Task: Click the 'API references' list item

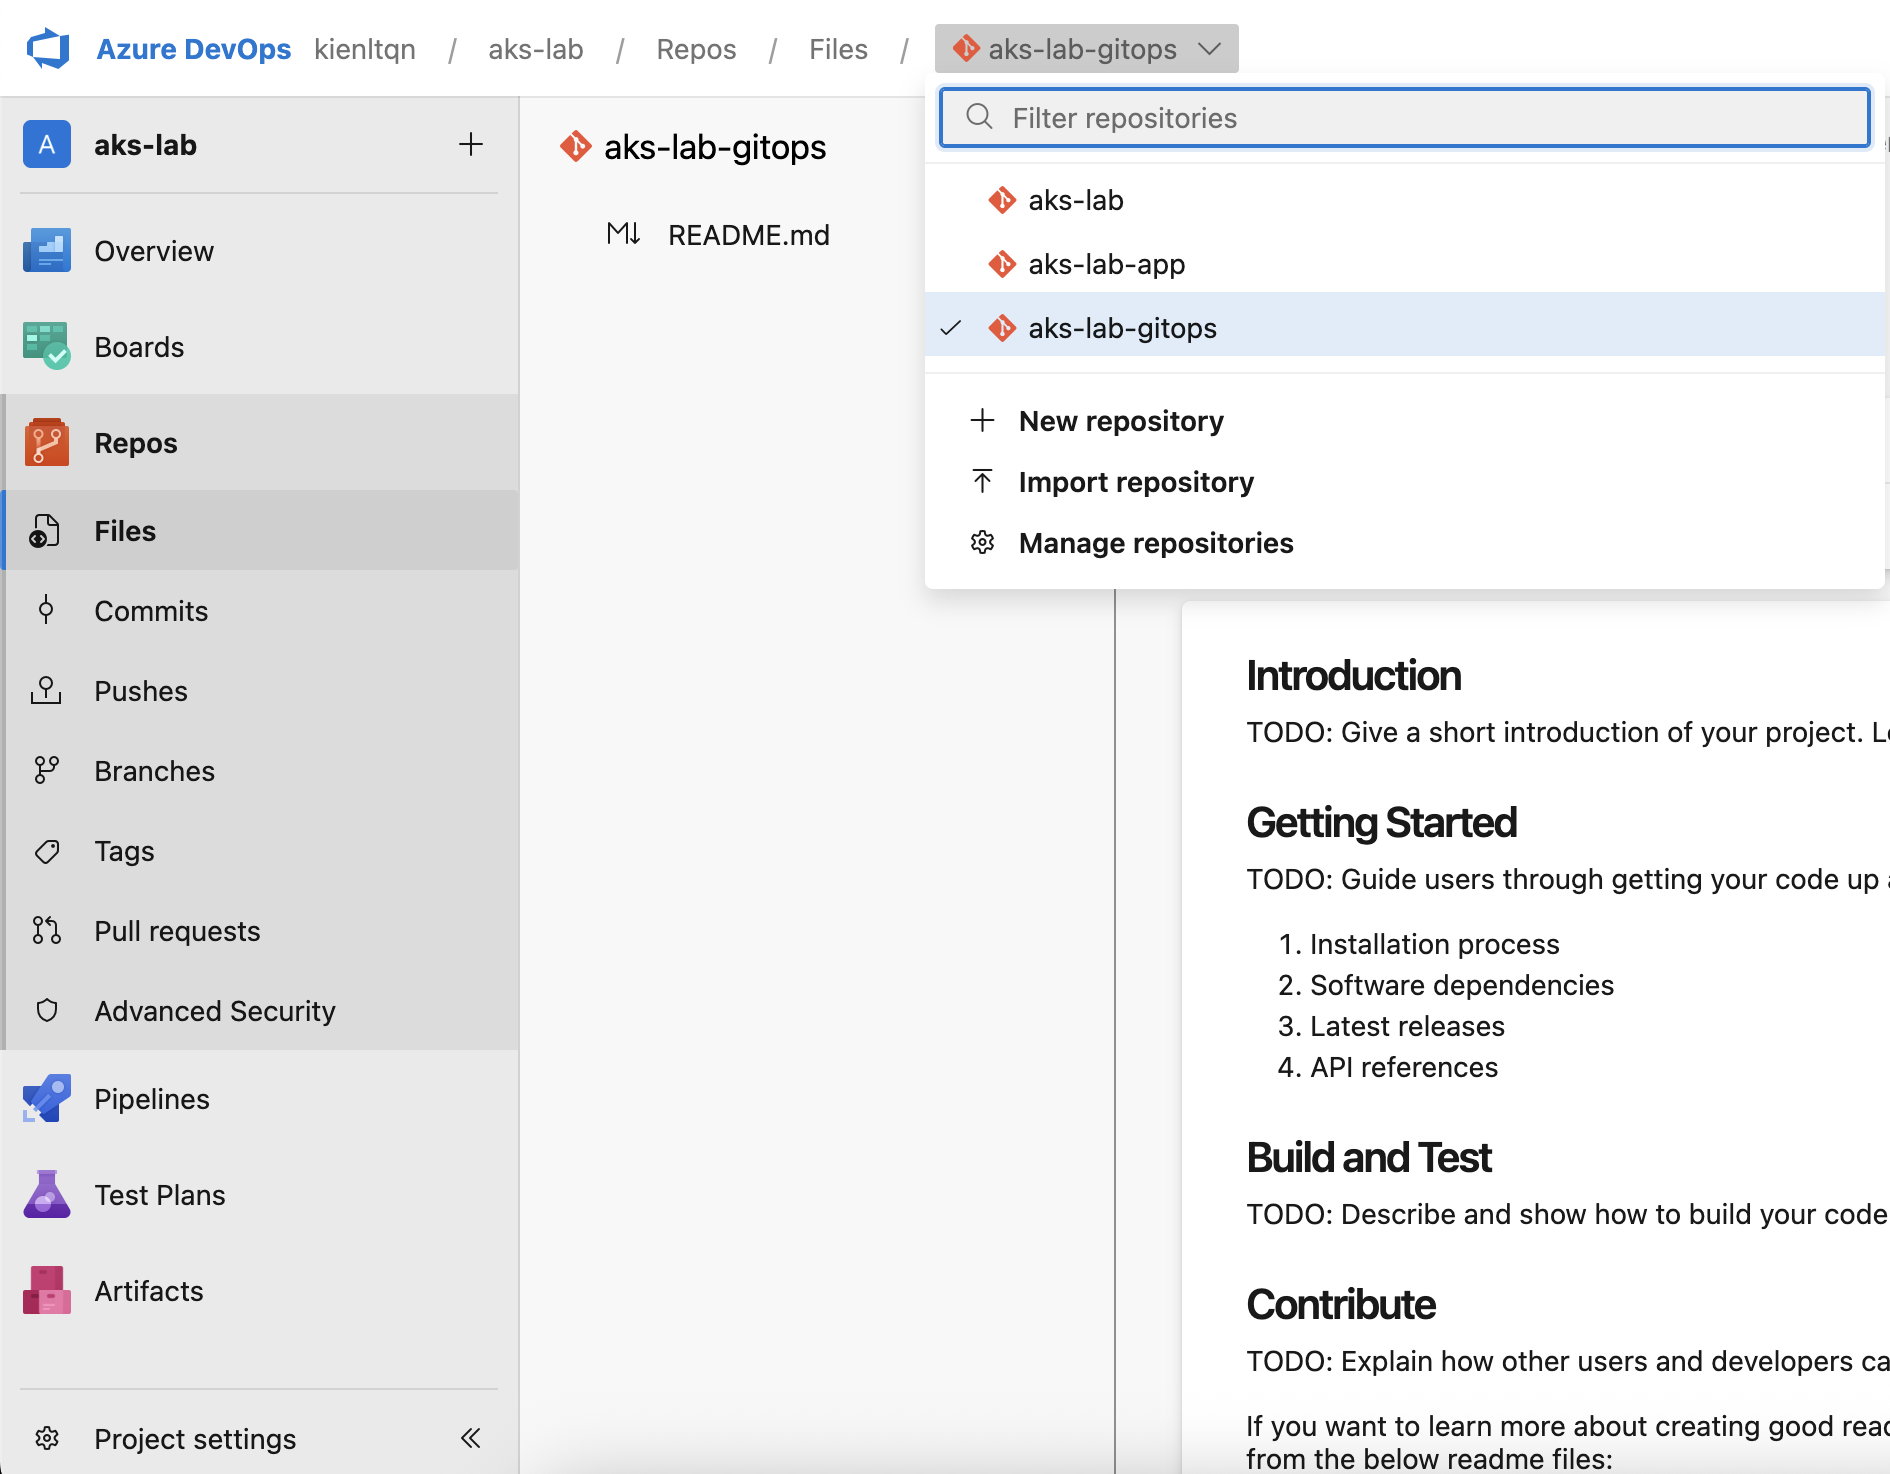Action: 1404,1067
